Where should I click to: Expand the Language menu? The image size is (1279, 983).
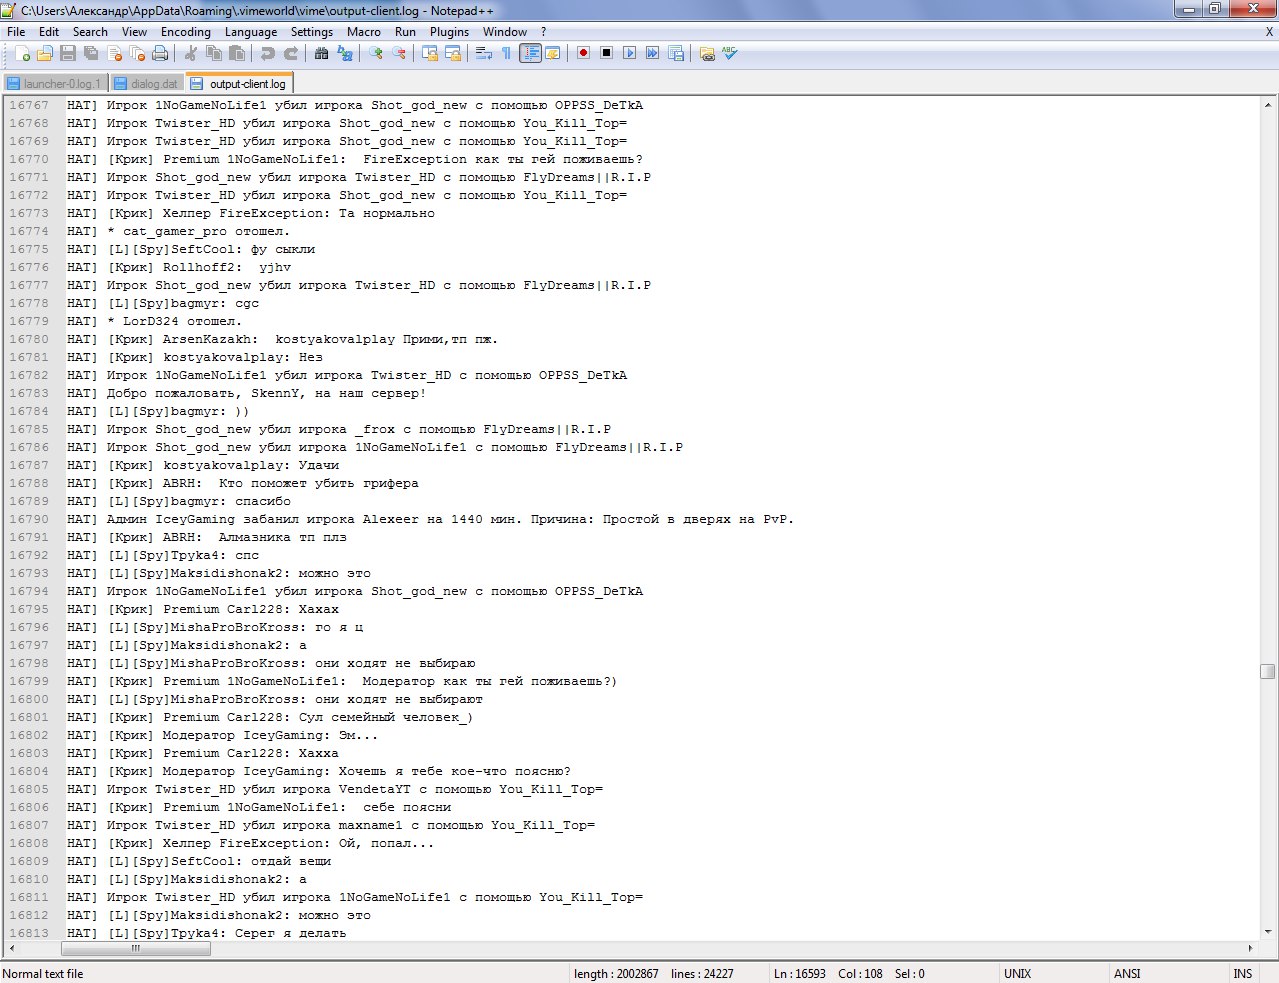(x=250, y=32)
